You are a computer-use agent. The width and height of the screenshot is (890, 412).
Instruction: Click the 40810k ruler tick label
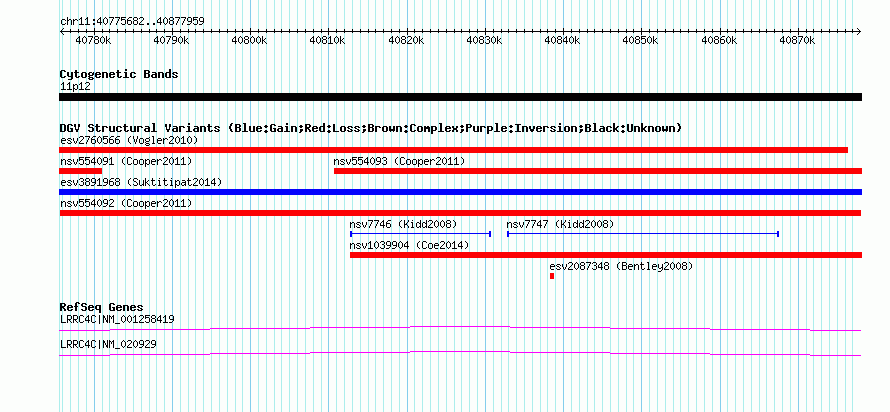pyautogui.click(x=328, y=41)
